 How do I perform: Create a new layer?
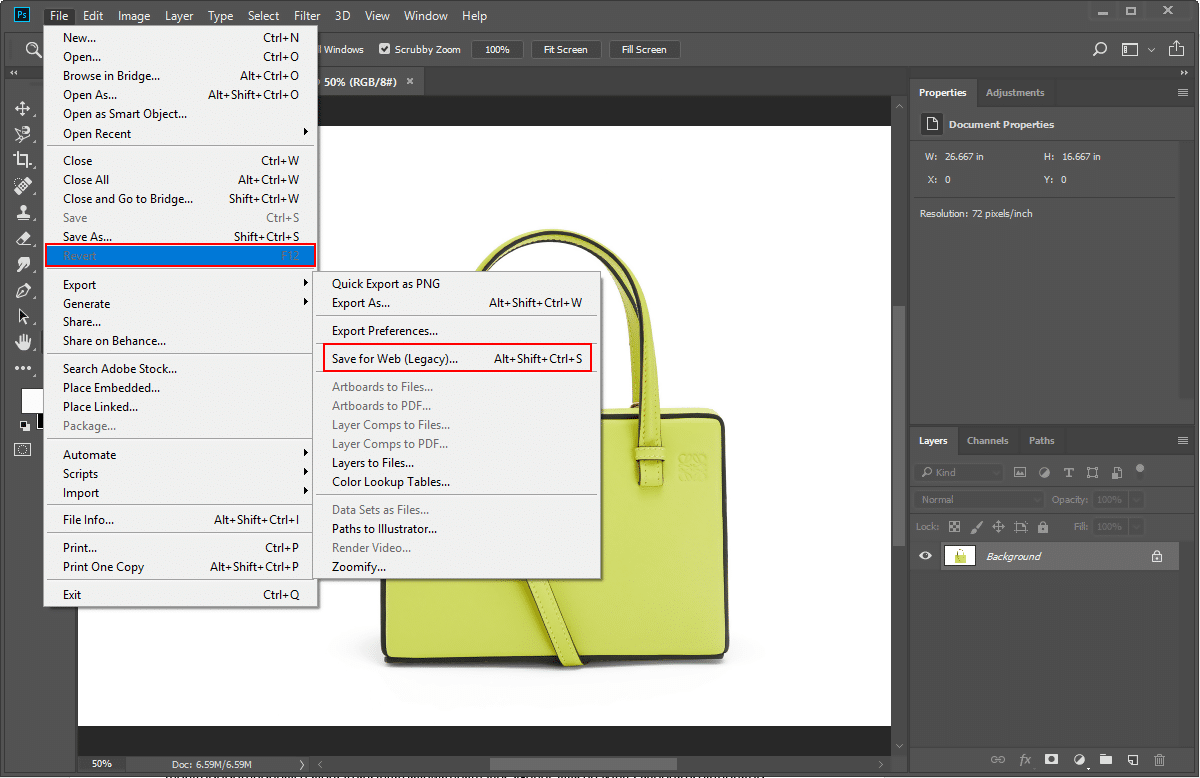coord(1131,760)
